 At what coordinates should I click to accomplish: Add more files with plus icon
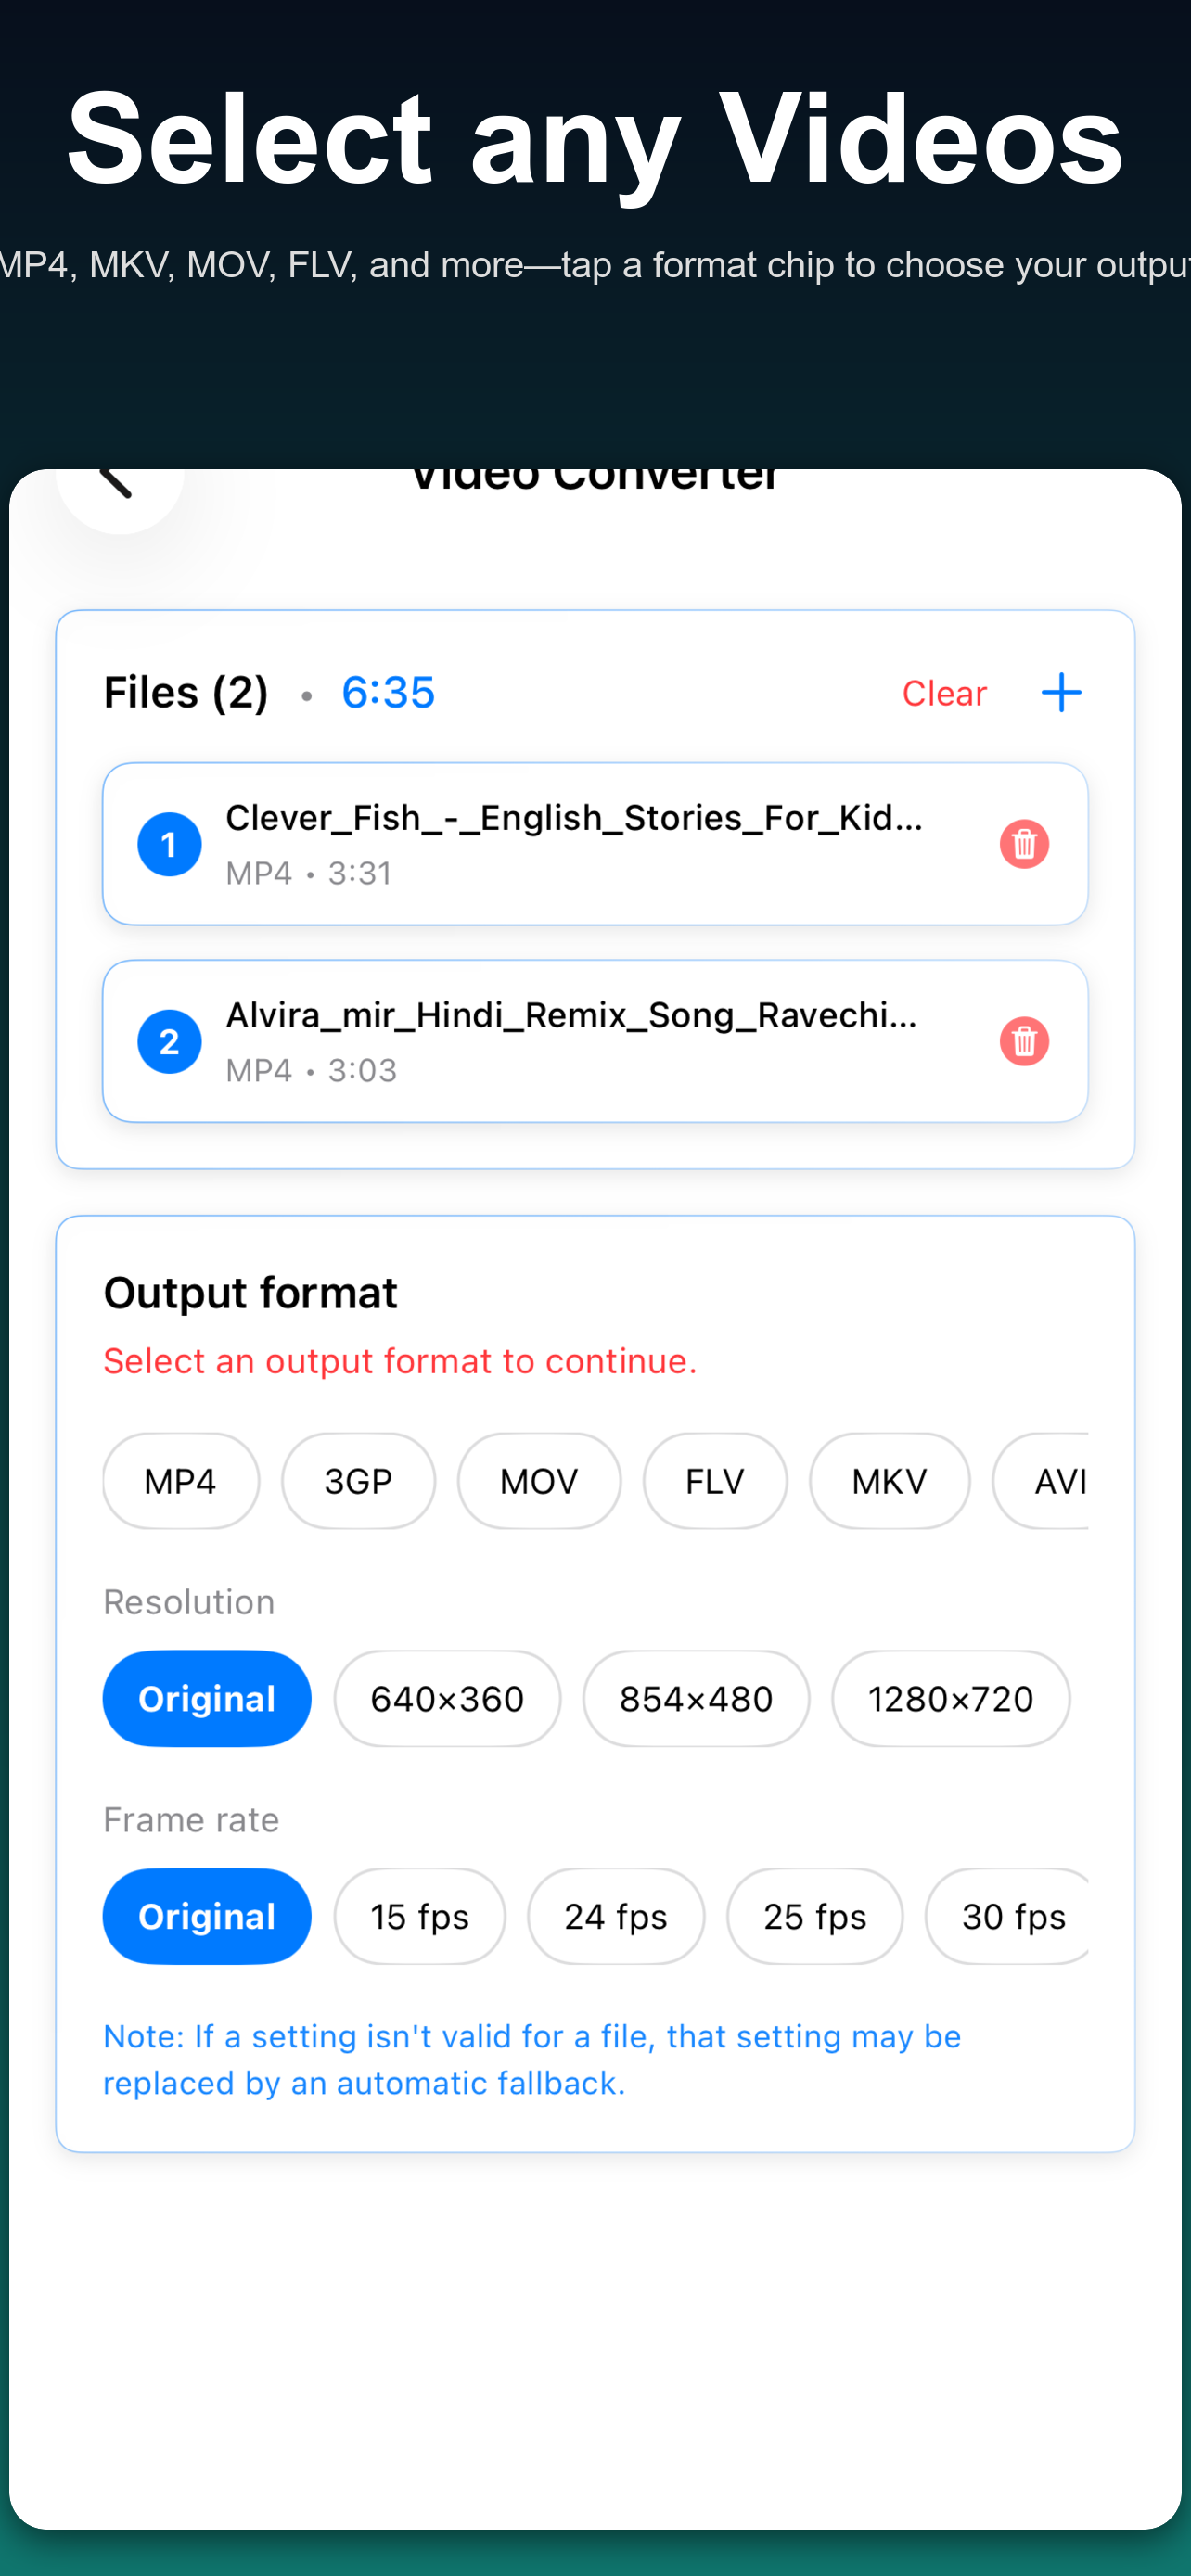(1061, 693)
